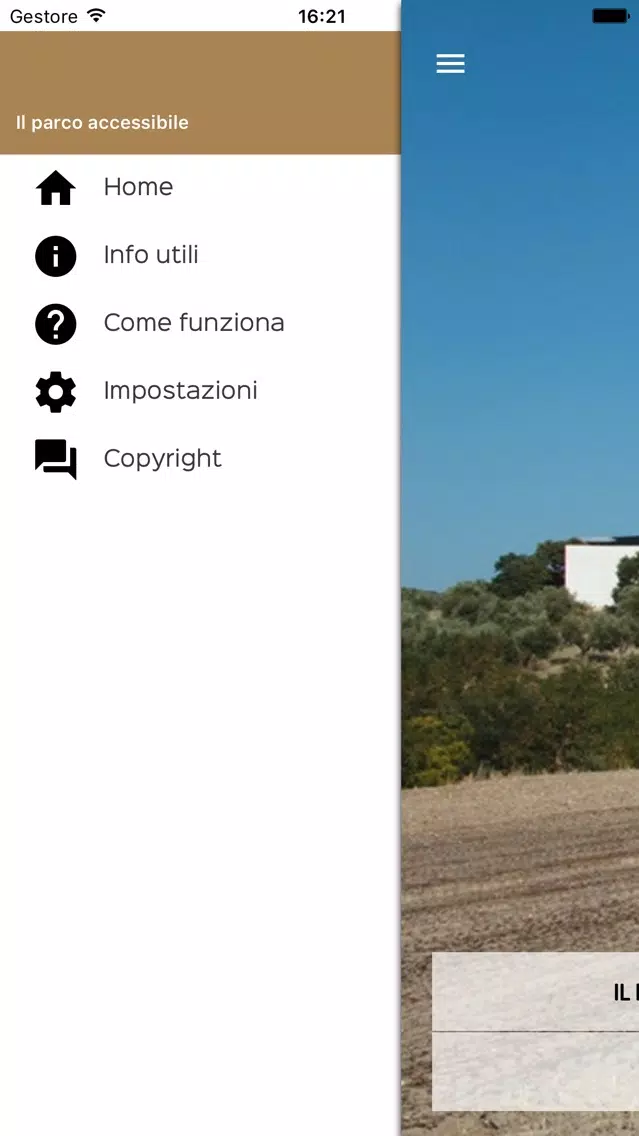
Task: Tap the battery icon in status bar
Action: coord(611,16)
